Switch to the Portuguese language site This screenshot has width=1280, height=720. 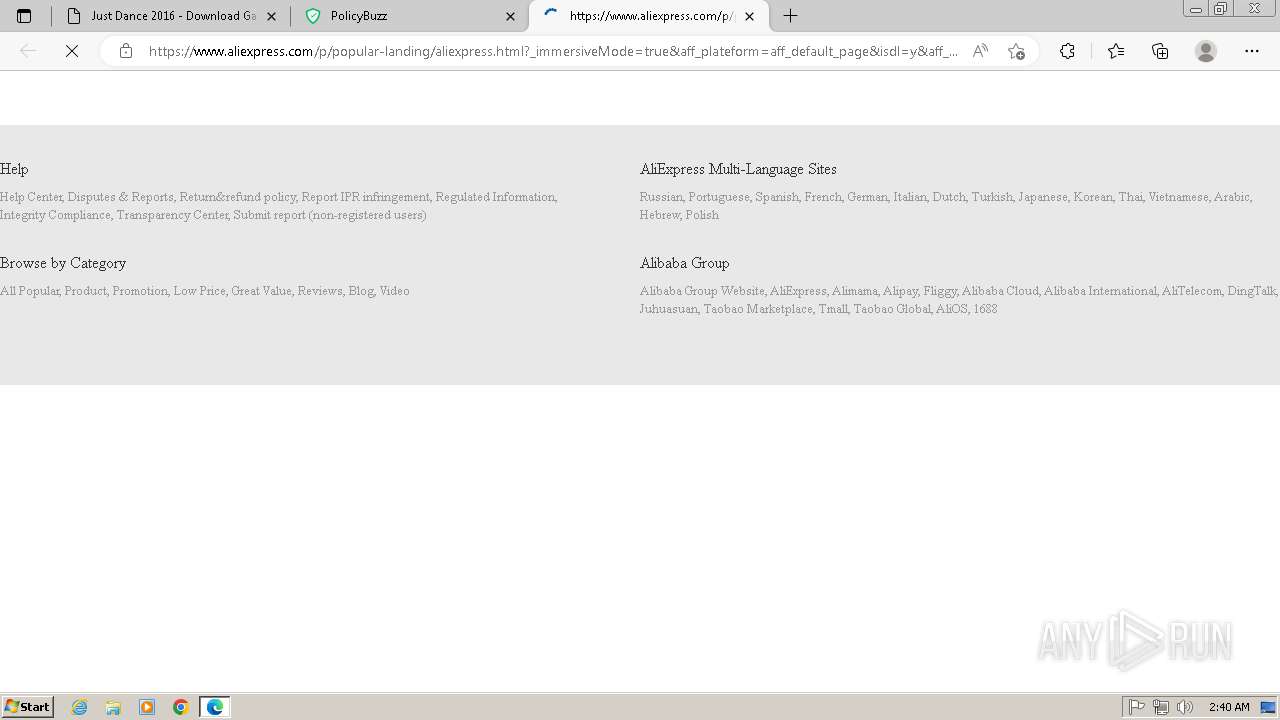pyautogui.click(x=718, y=197)
